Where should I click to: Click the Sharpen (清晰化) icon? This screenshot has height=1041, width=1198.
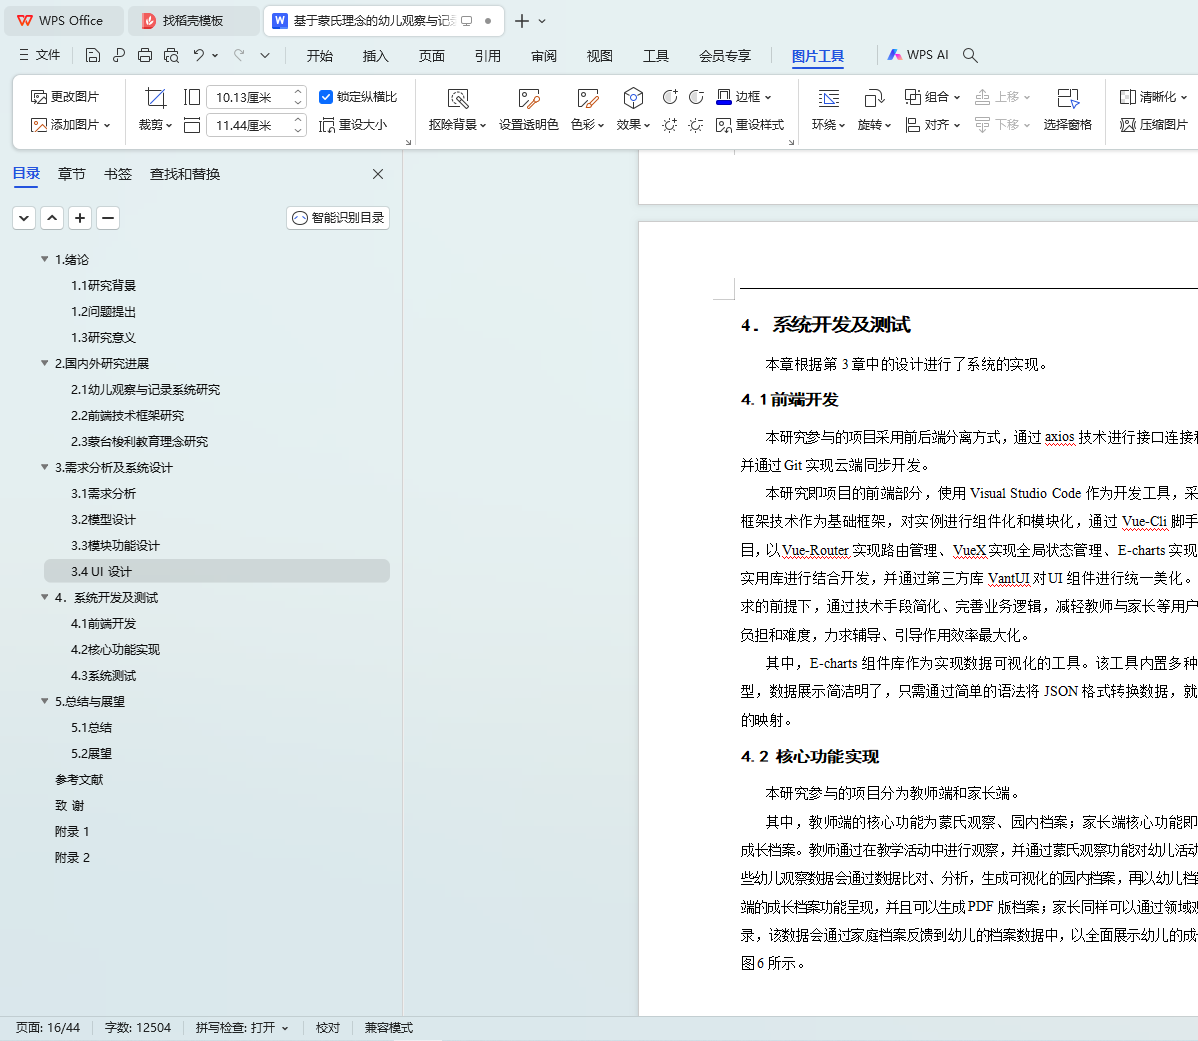[1128, 97]
